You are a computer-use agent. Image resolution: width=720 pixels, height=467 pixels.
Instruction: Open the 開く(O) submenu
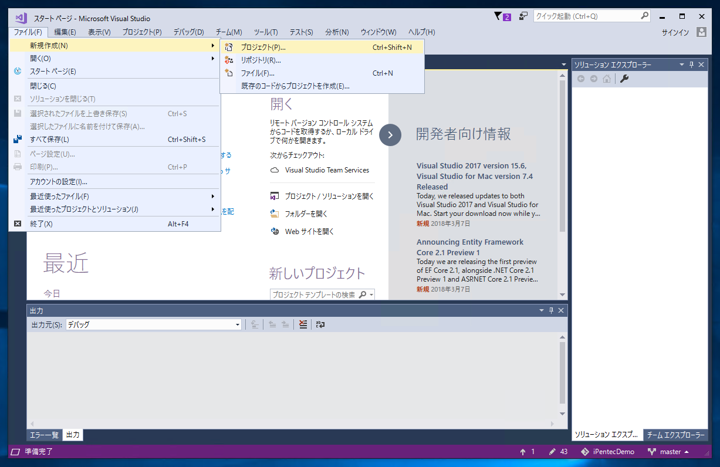[x=114, y=58]
